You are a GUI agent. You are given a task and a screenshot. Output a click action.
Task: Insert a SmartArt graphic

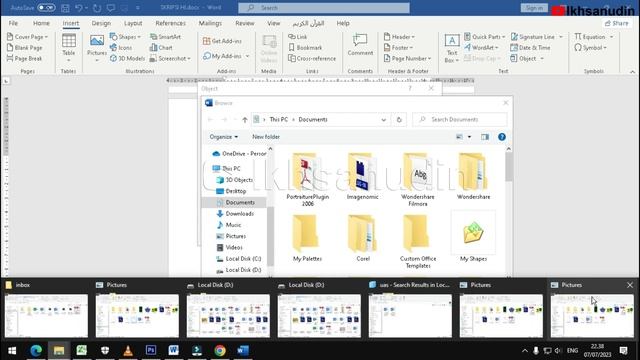click(x=165, y=37)
